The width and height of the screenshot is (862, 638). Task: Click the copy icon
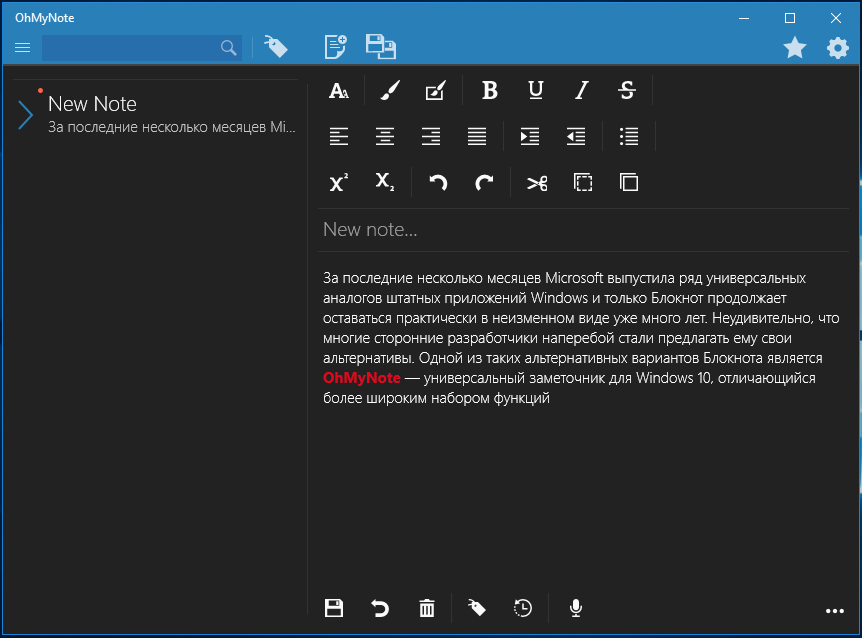(629, 182)
